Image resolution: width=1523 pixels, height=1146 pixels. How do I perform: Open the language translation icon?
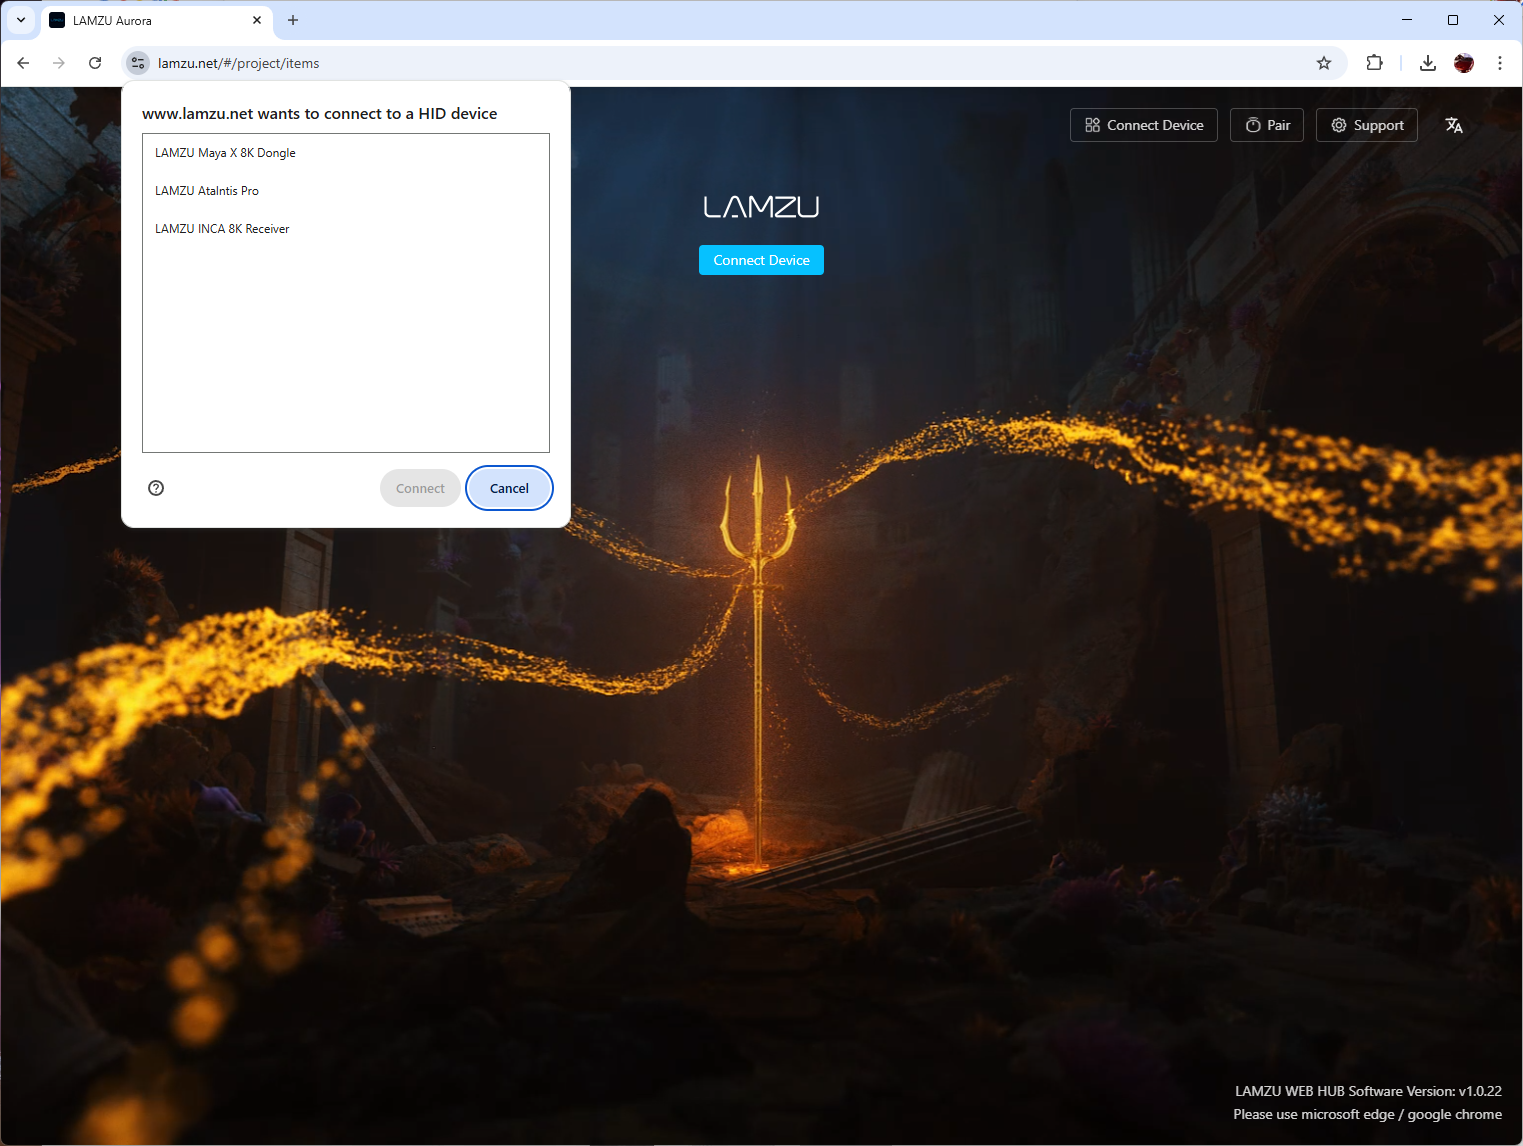tap(1454, 125)
